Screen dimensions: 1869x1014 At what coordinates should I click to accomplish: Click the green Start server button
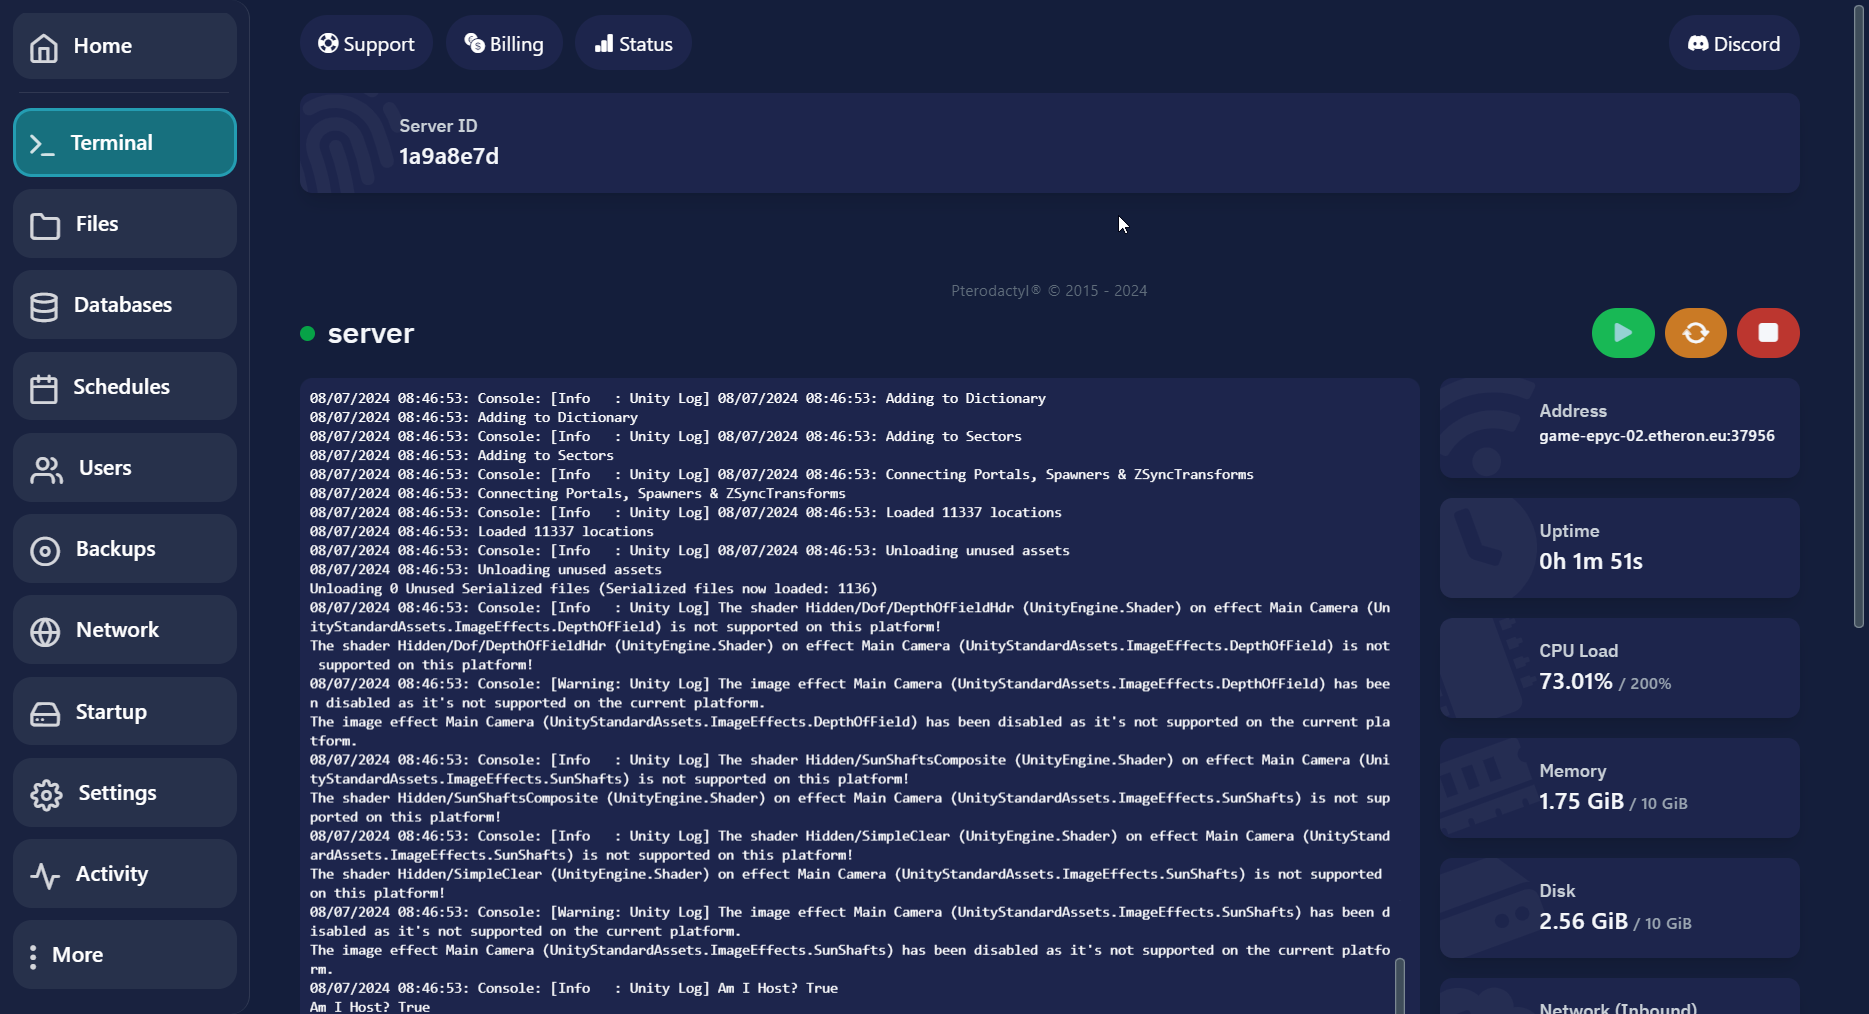[1622, 333]
